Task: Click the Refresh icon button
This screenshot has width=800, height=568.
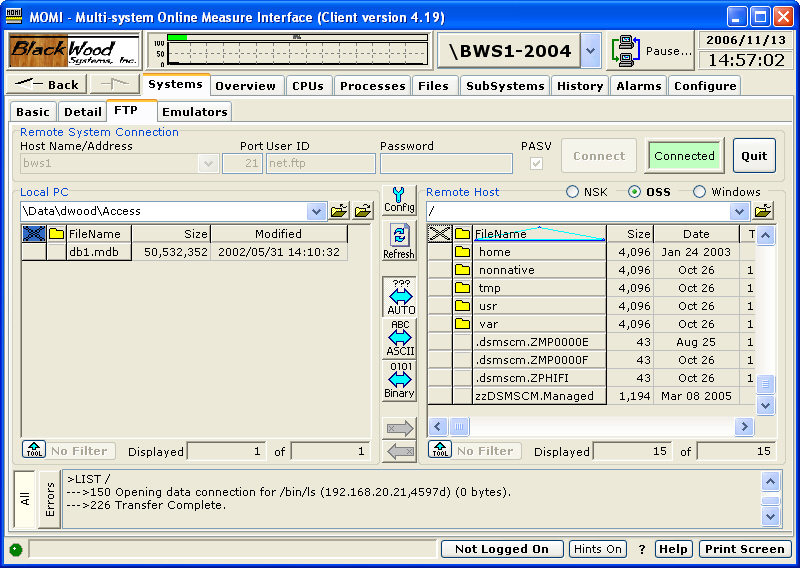Action: click(399, 241)
